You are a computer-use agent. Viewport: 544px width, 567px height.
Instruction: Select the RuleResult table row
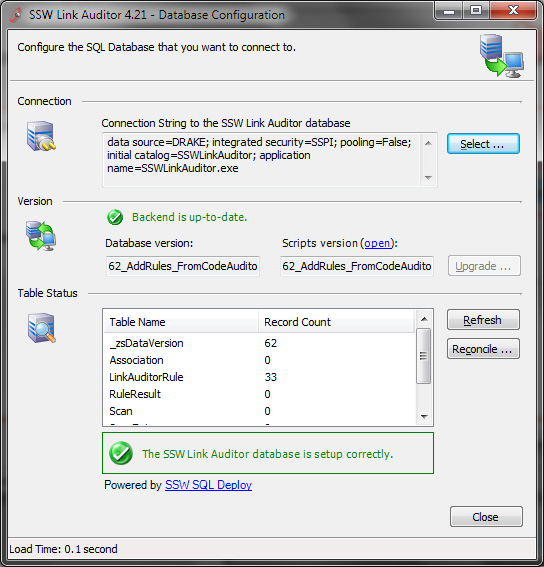coord(259,394)
